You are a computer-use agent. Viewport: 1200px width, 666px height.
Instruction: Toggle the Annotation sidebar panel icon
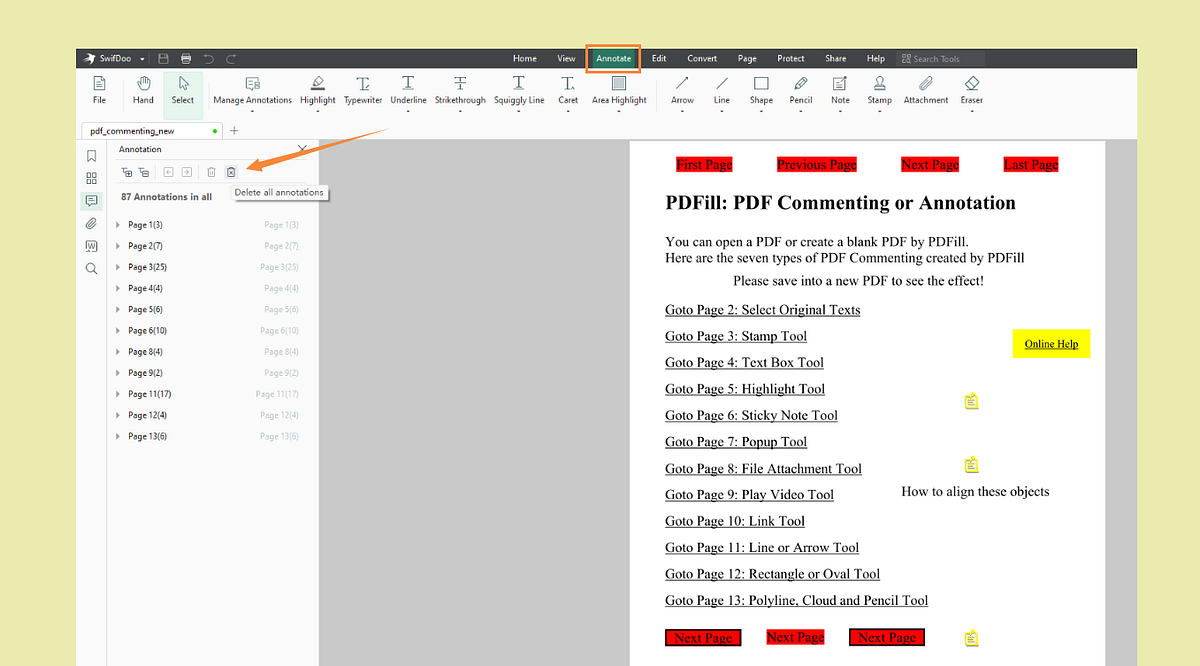(x=91, y=201)
